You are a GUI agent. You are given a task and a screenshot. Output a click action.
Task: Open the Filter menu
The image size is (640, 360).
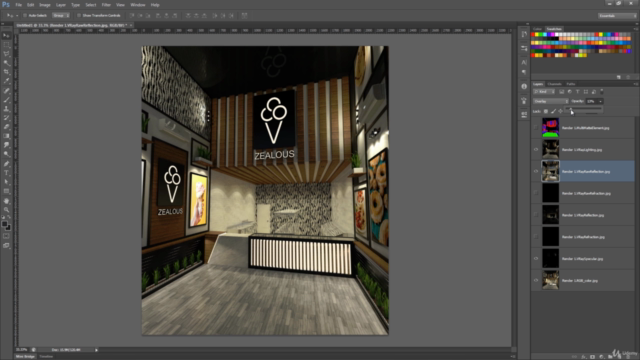[106, 5]
